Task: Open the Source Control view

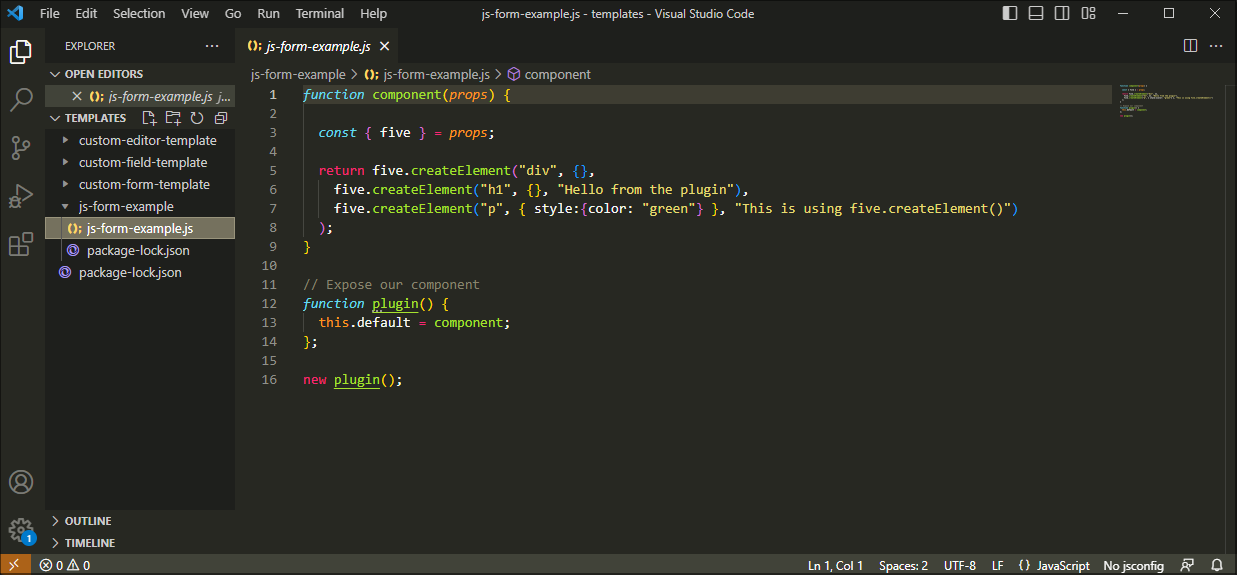Action: (x=21, y=148)
